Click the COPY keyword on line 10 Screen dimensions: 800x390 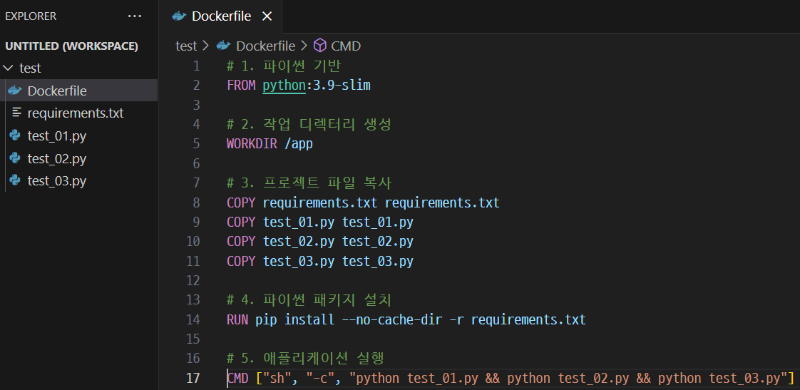tap(241, 241)
